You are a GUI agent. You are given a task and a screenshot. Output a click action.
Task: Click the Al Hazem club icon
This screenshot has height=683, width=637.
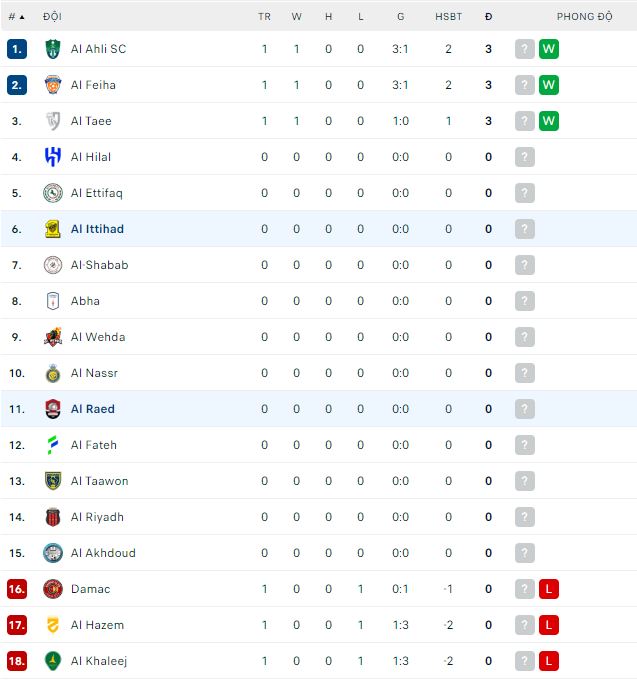pyautogui.click(x=53, y=625)
